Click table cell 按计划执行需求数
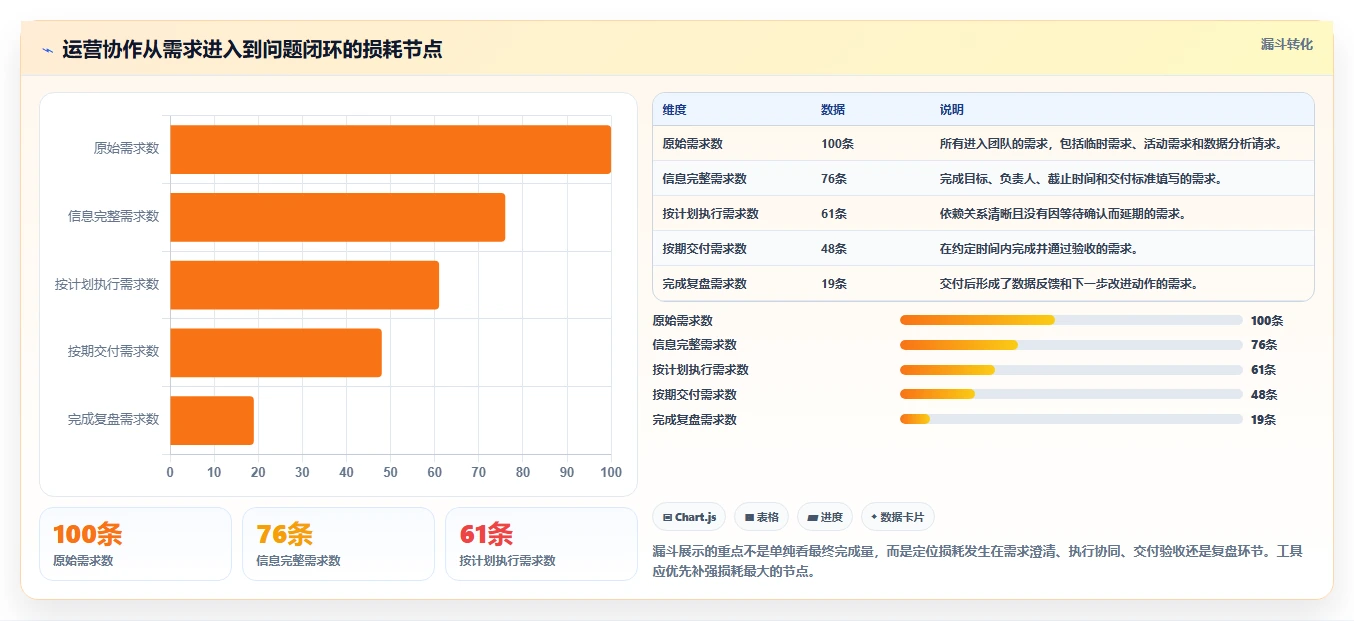Viewport: 1354px width, 621px height. click(710, 214)
